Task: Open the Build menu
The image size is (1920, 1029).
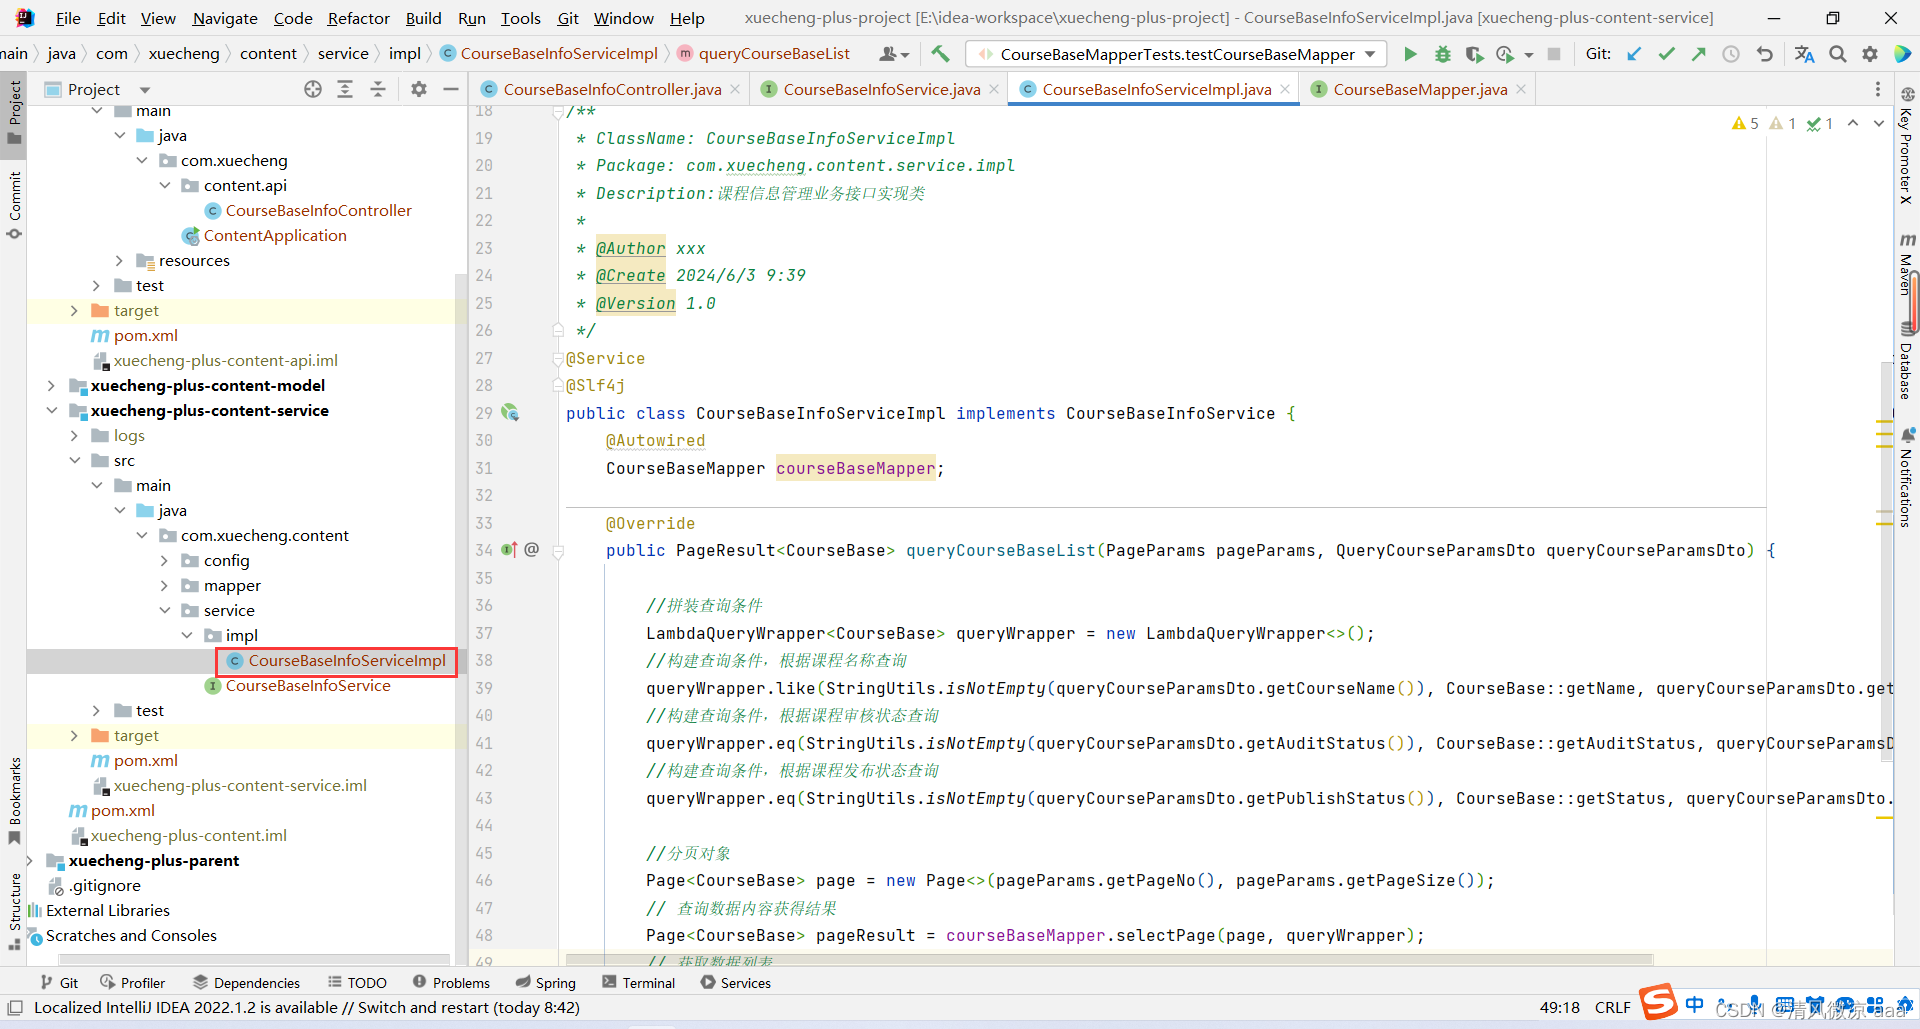Action: click(x=423, y=18)
